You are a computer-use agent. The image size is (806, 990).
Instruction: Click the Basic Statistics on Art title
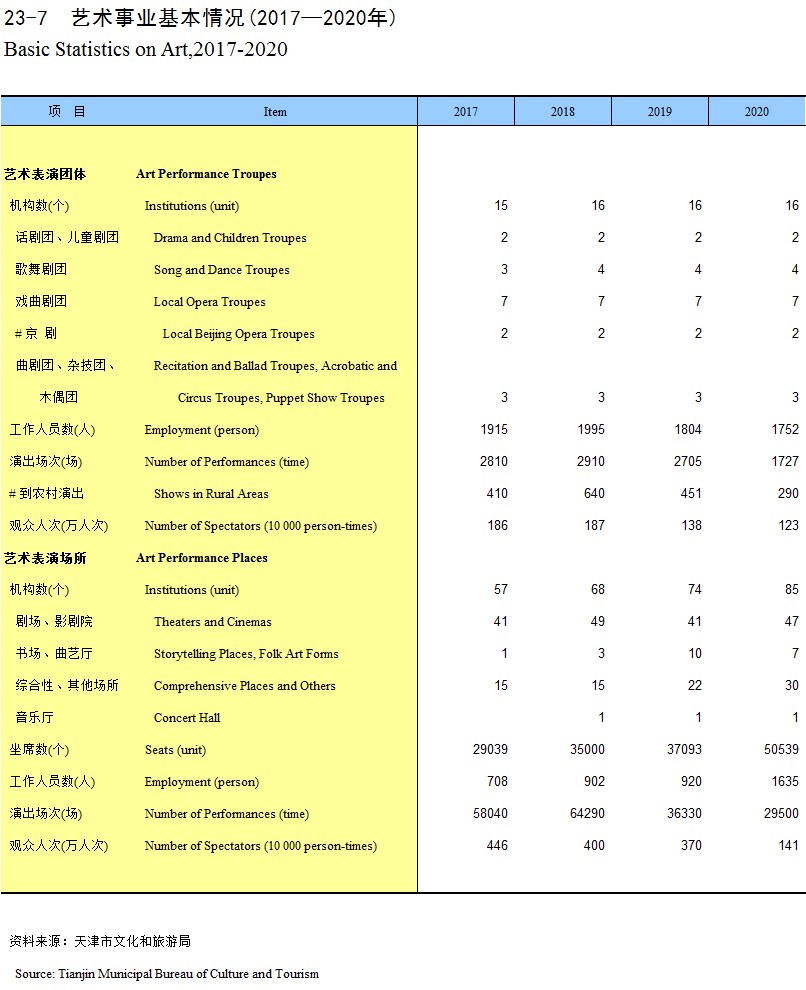[x=146, y=50]
